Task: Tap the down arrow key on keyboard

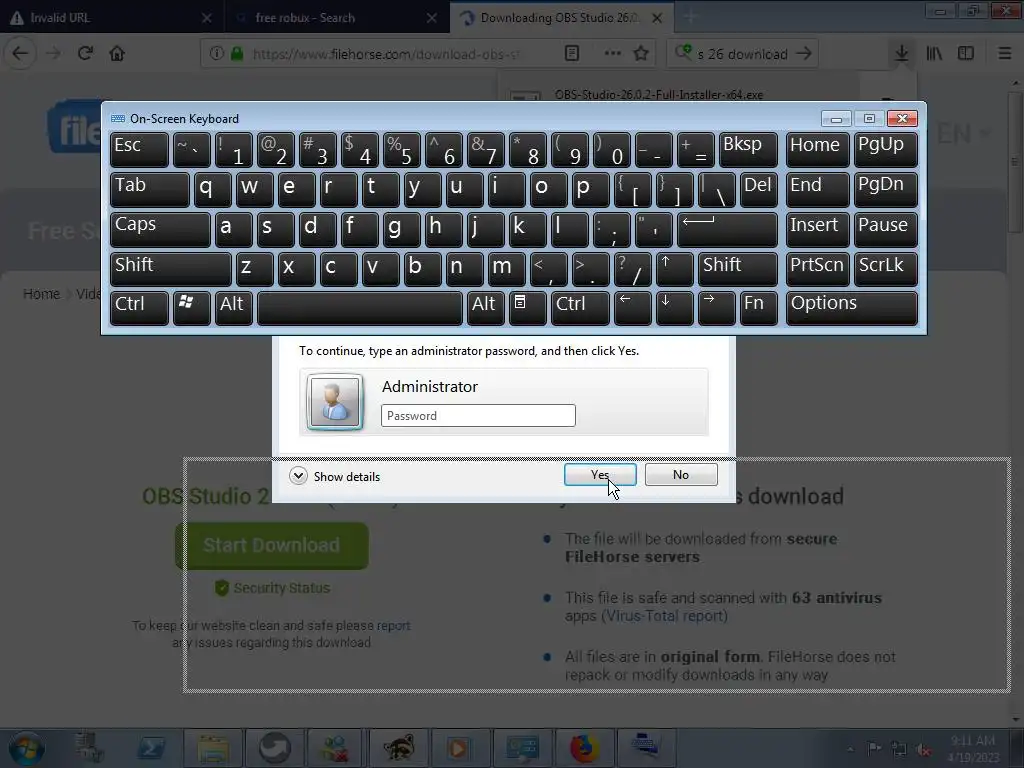Action: tap(674, 308)
